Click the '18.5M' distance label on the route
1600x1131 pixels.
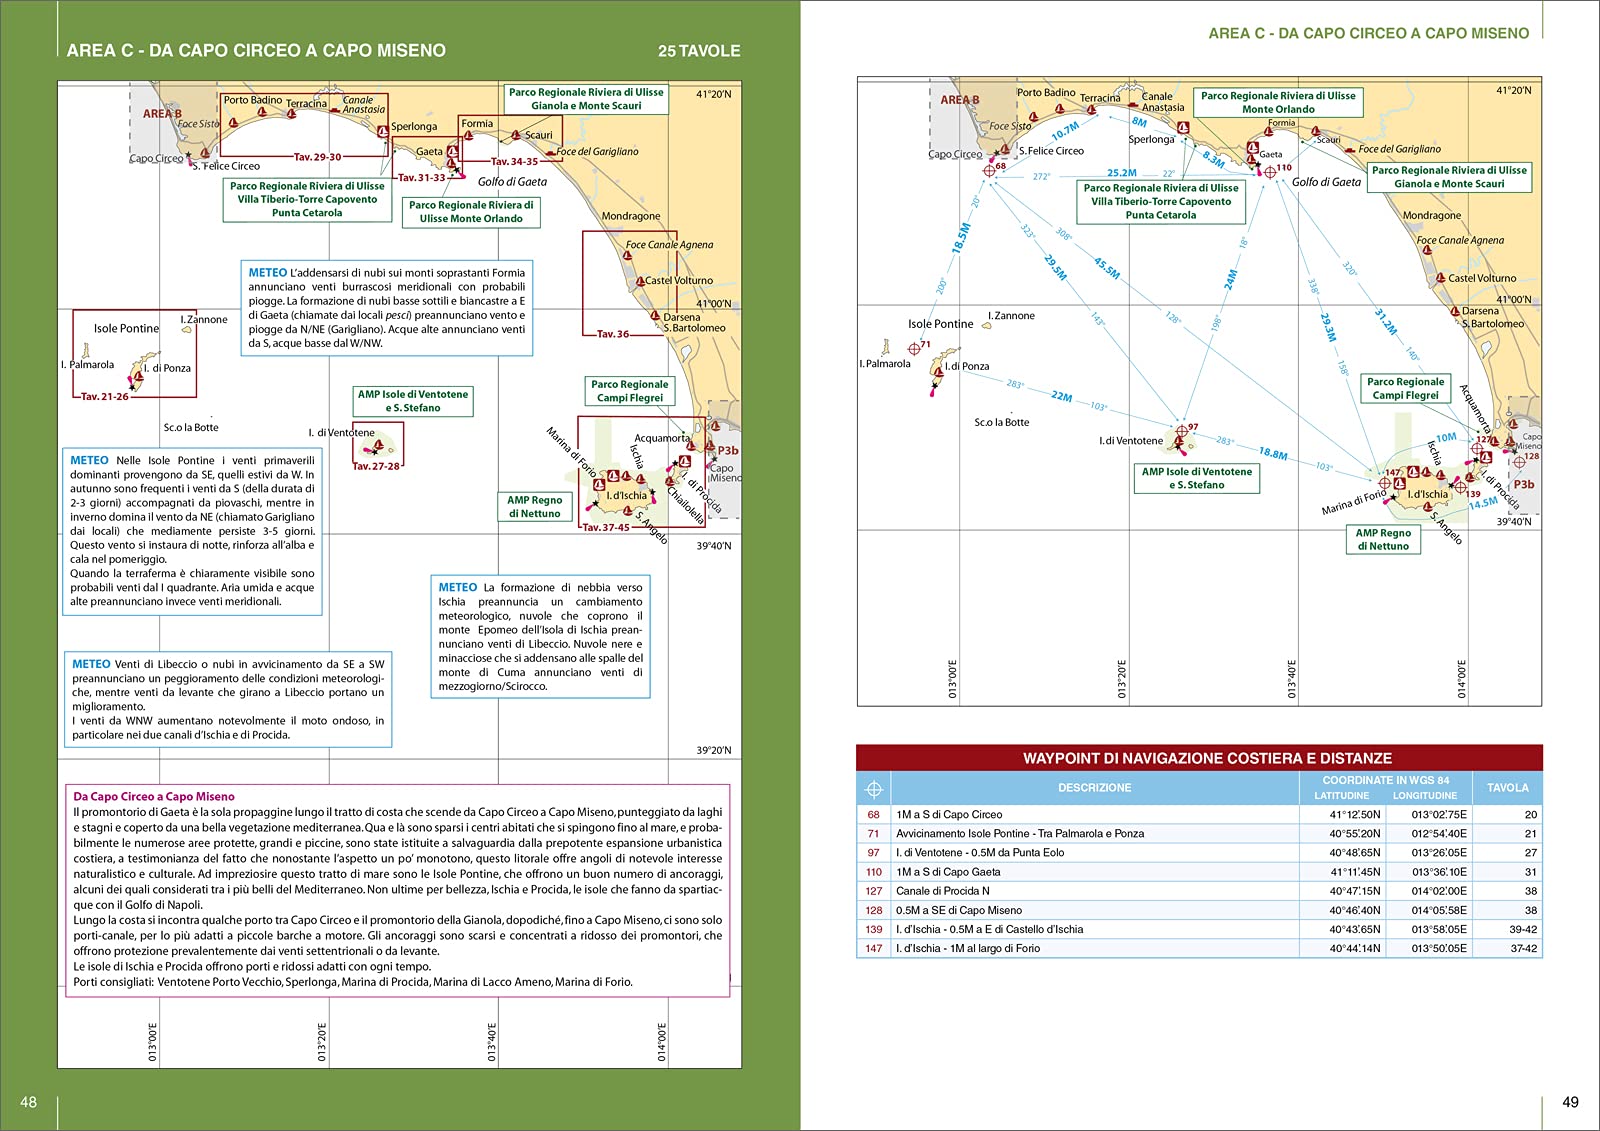[961, 238]
